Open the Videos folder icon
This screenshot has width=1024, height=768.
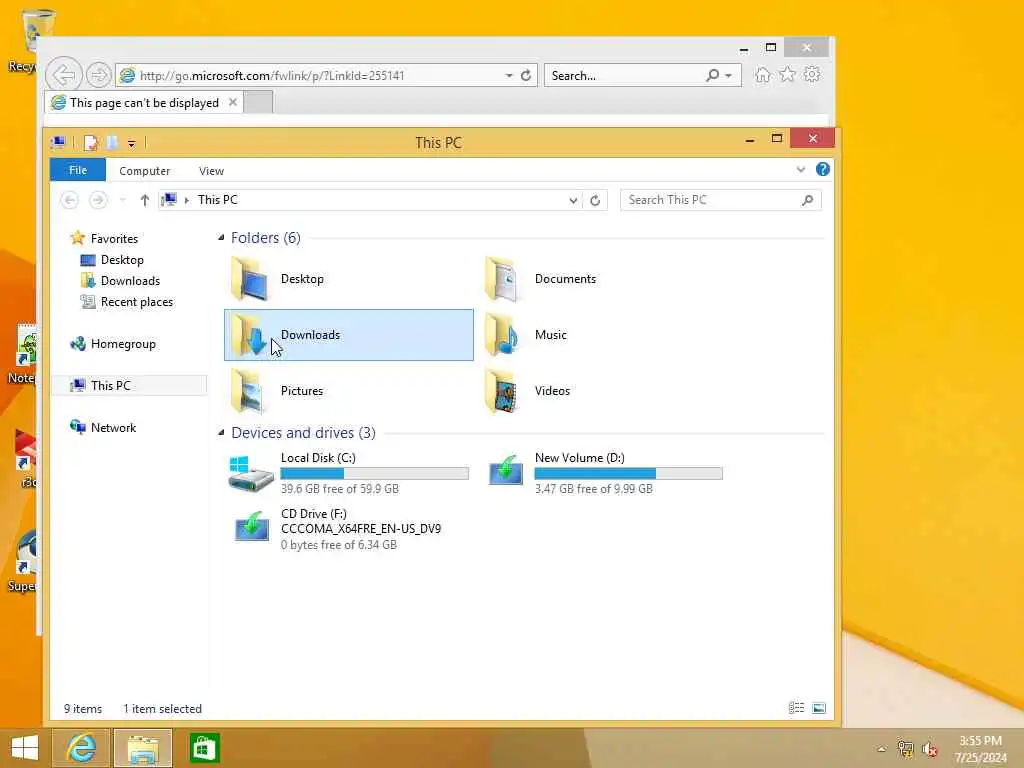point(502,391)
